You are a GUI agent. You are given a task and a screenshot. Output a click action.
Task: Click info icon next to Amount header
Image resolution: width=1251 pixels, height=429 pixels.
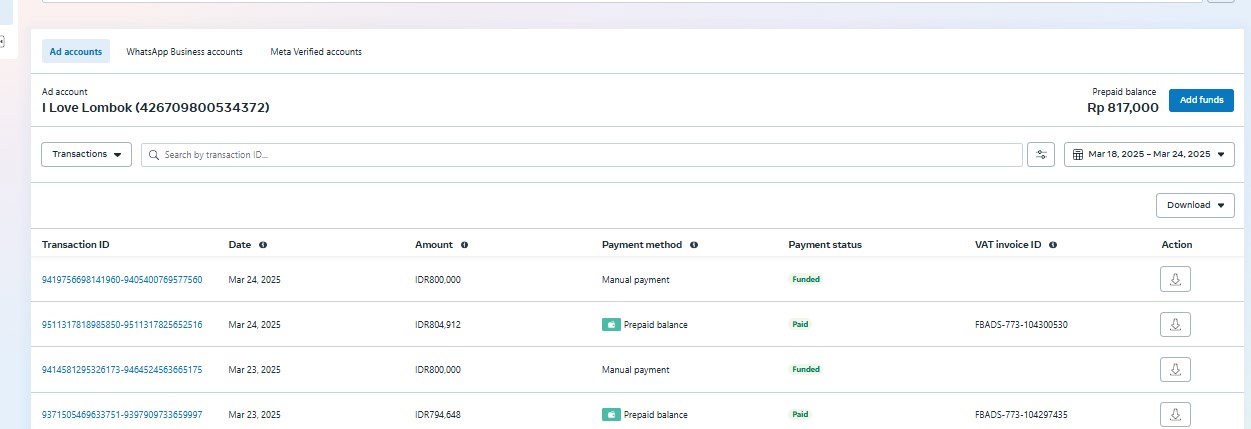465,245
